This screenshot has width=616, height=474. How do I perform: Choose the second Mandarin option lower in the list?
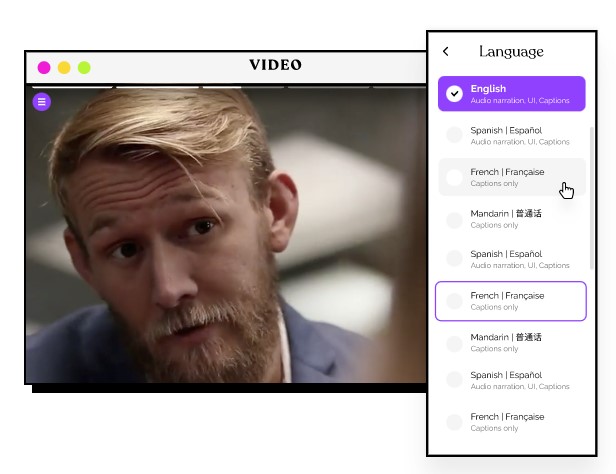510,342
